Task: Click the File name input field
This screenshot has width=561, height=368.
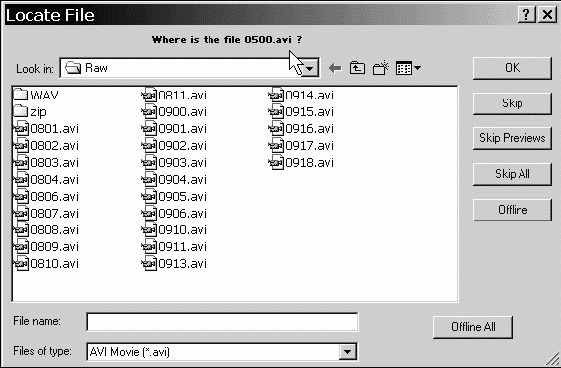Action: coord(222,322)
